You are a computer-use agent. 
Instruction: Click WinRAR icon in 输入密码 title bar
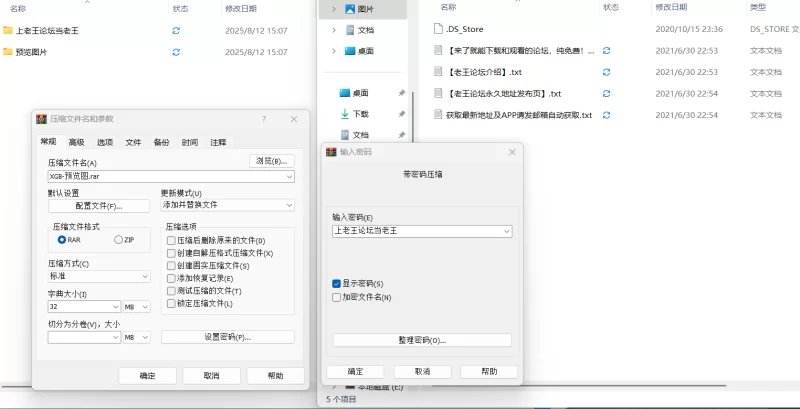[x=332, y=152]
